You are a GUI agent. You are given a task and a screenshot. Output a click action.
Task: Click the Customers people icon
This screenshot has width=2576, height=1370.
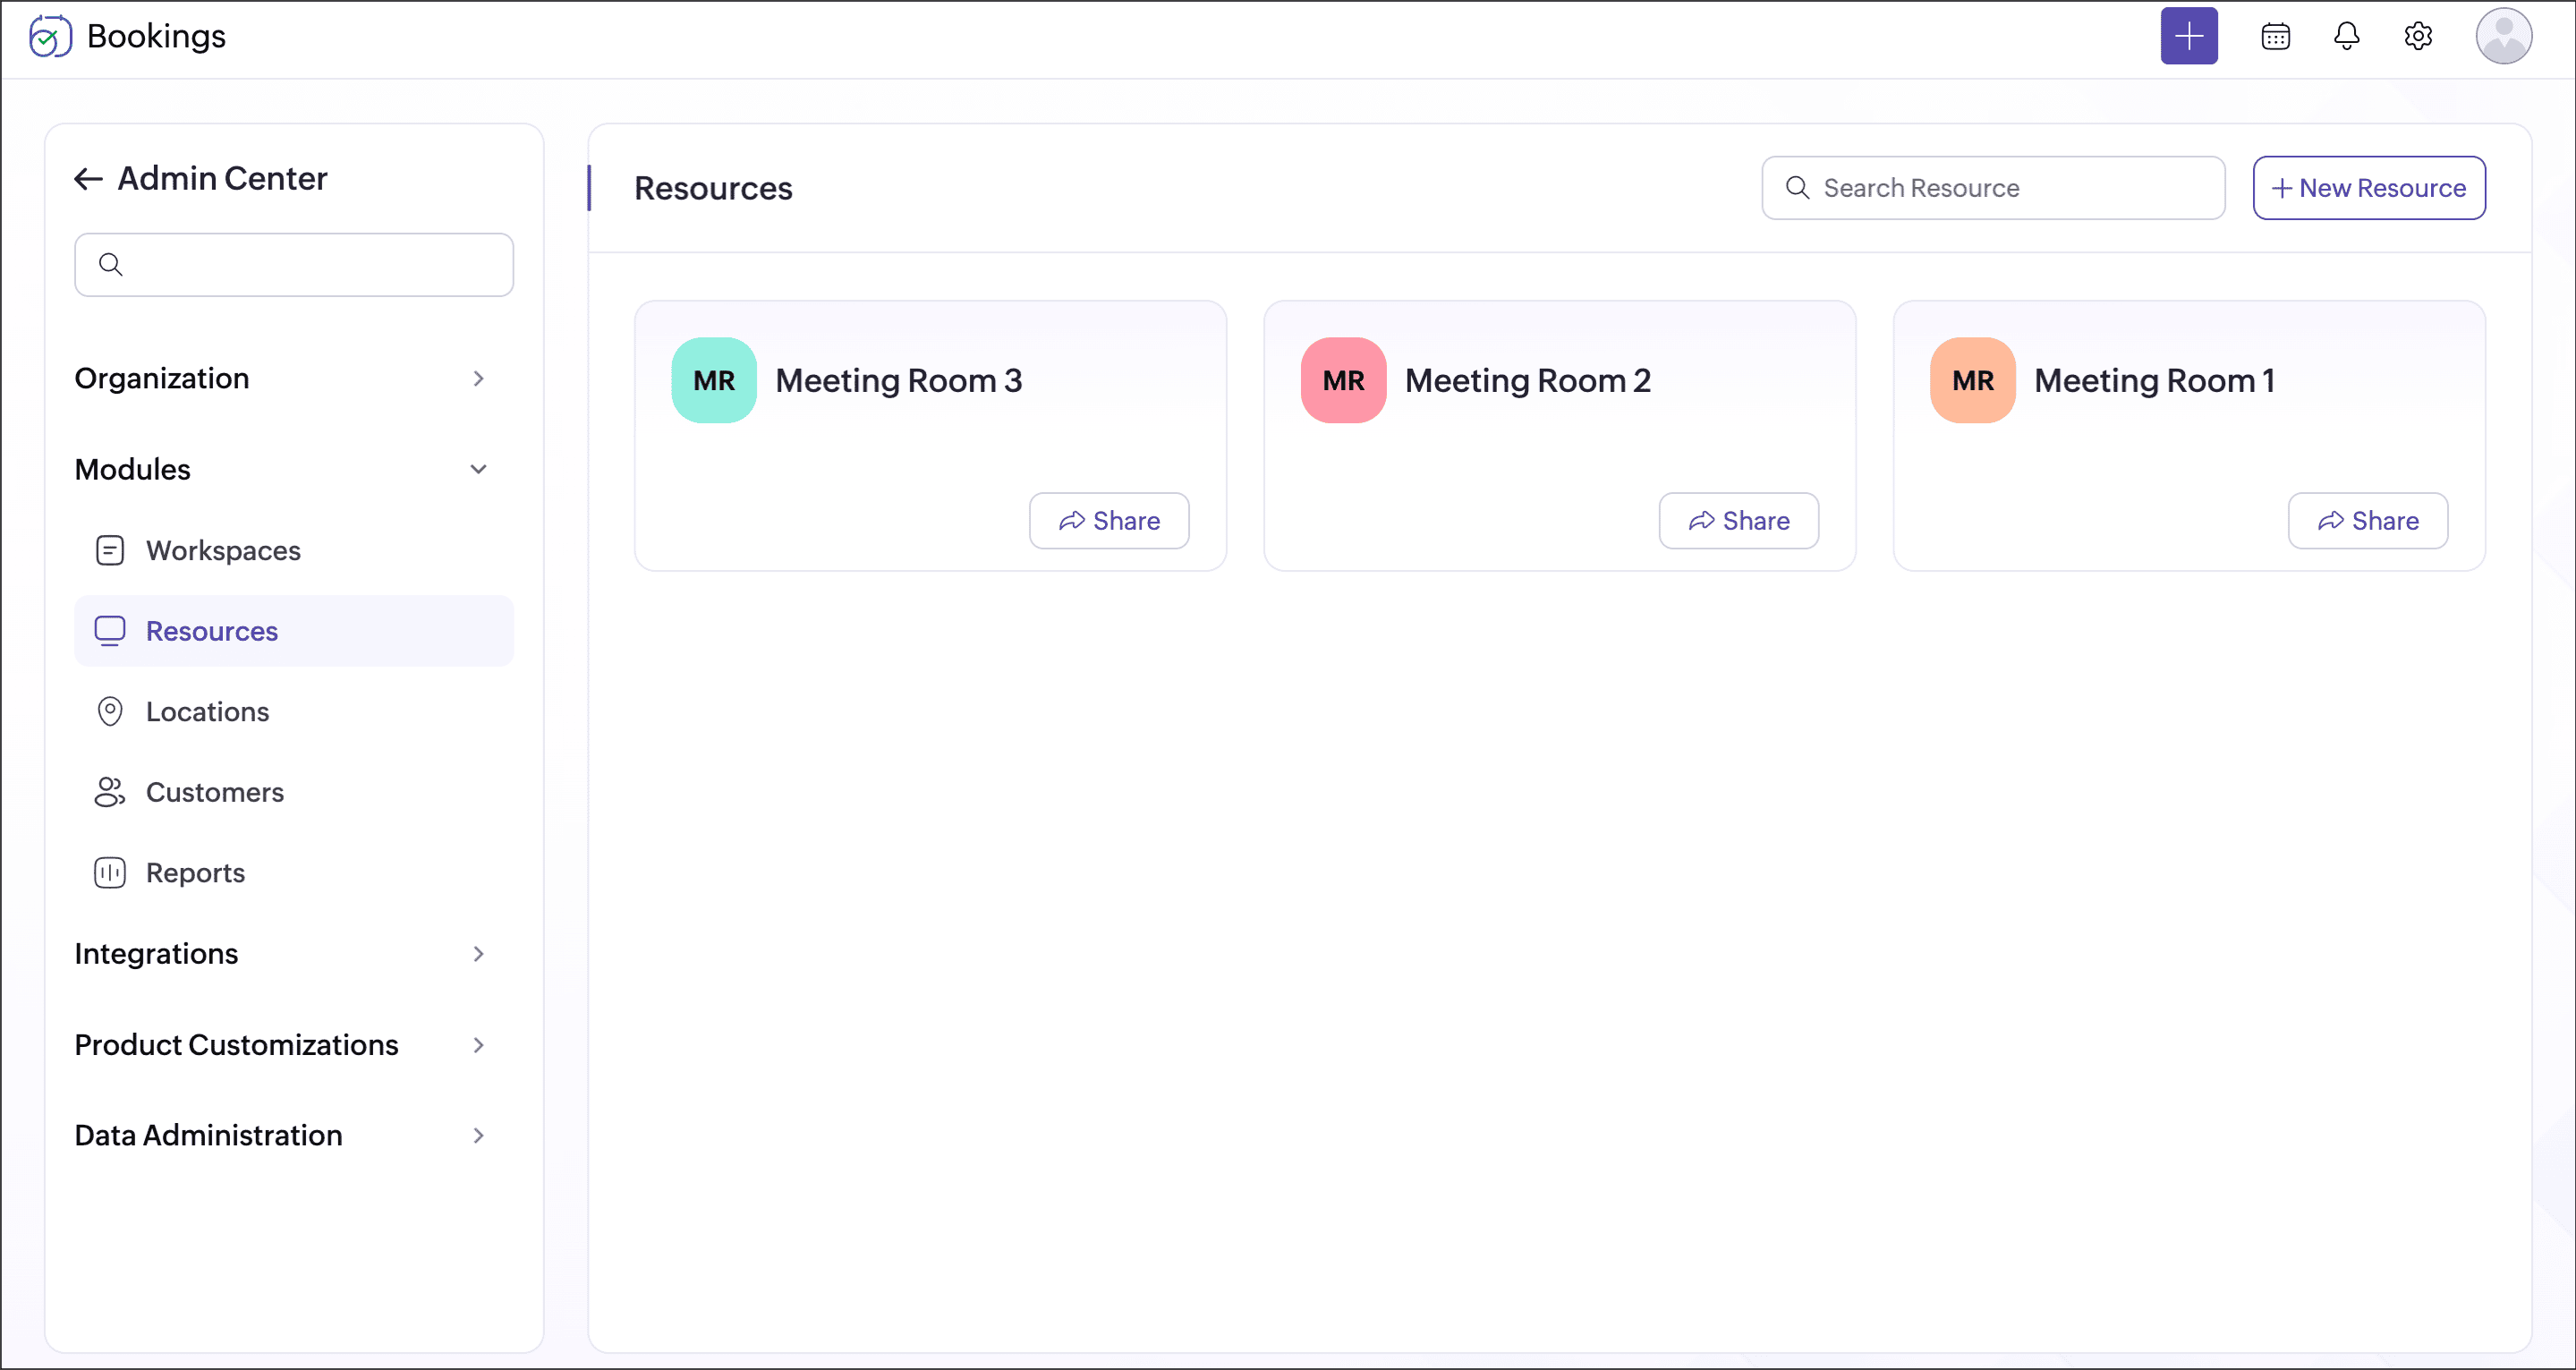tap(110, 792)
